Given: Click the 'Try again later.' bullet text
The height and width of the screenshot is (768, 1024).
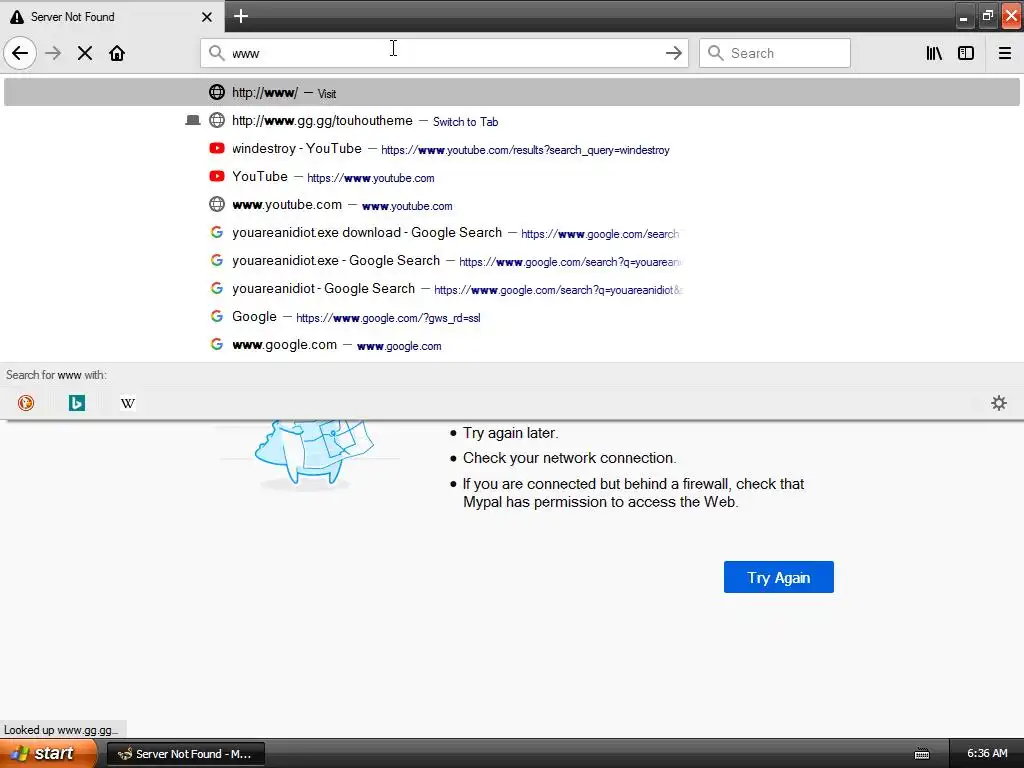Looking at the screenshot, I should coord(511,433).
